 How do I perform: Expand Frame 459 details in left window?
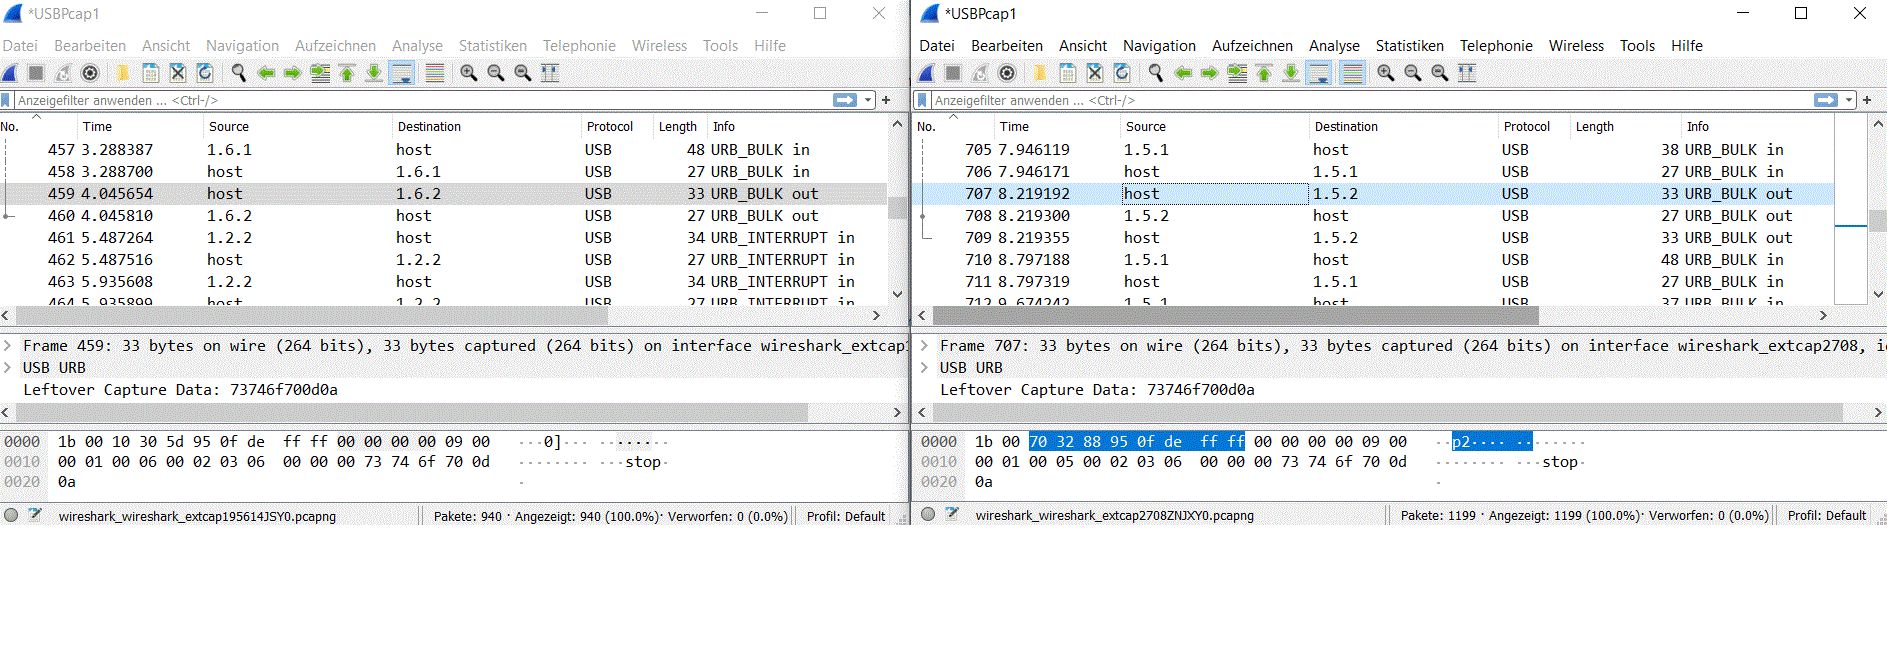pyautogui.click(x=8, y=346)
